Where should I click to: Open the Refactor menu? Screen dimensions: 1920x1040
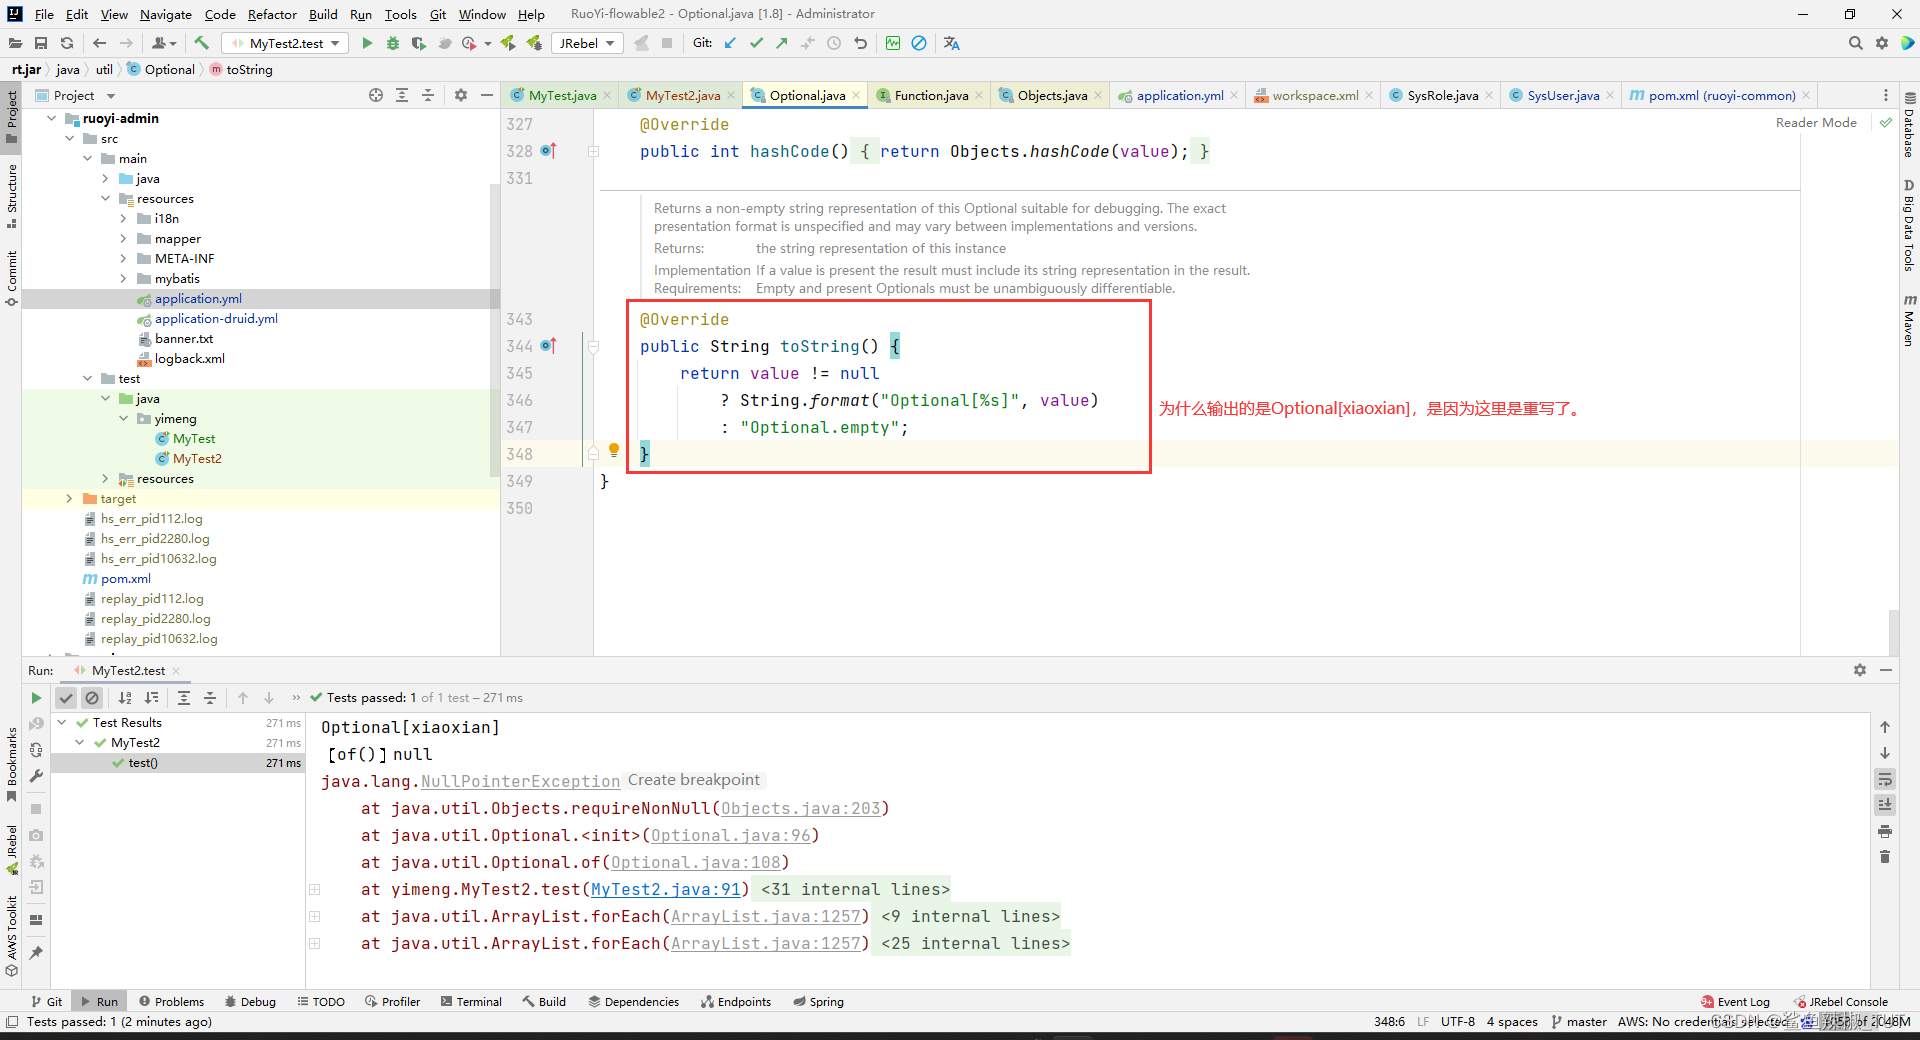(x=272, y=14)
